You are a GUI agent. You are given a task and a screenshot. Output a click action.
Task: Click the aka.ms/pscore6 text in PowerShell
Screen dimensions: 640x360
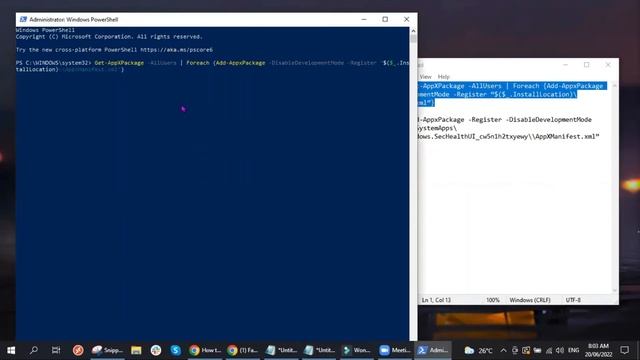[176, 50]
